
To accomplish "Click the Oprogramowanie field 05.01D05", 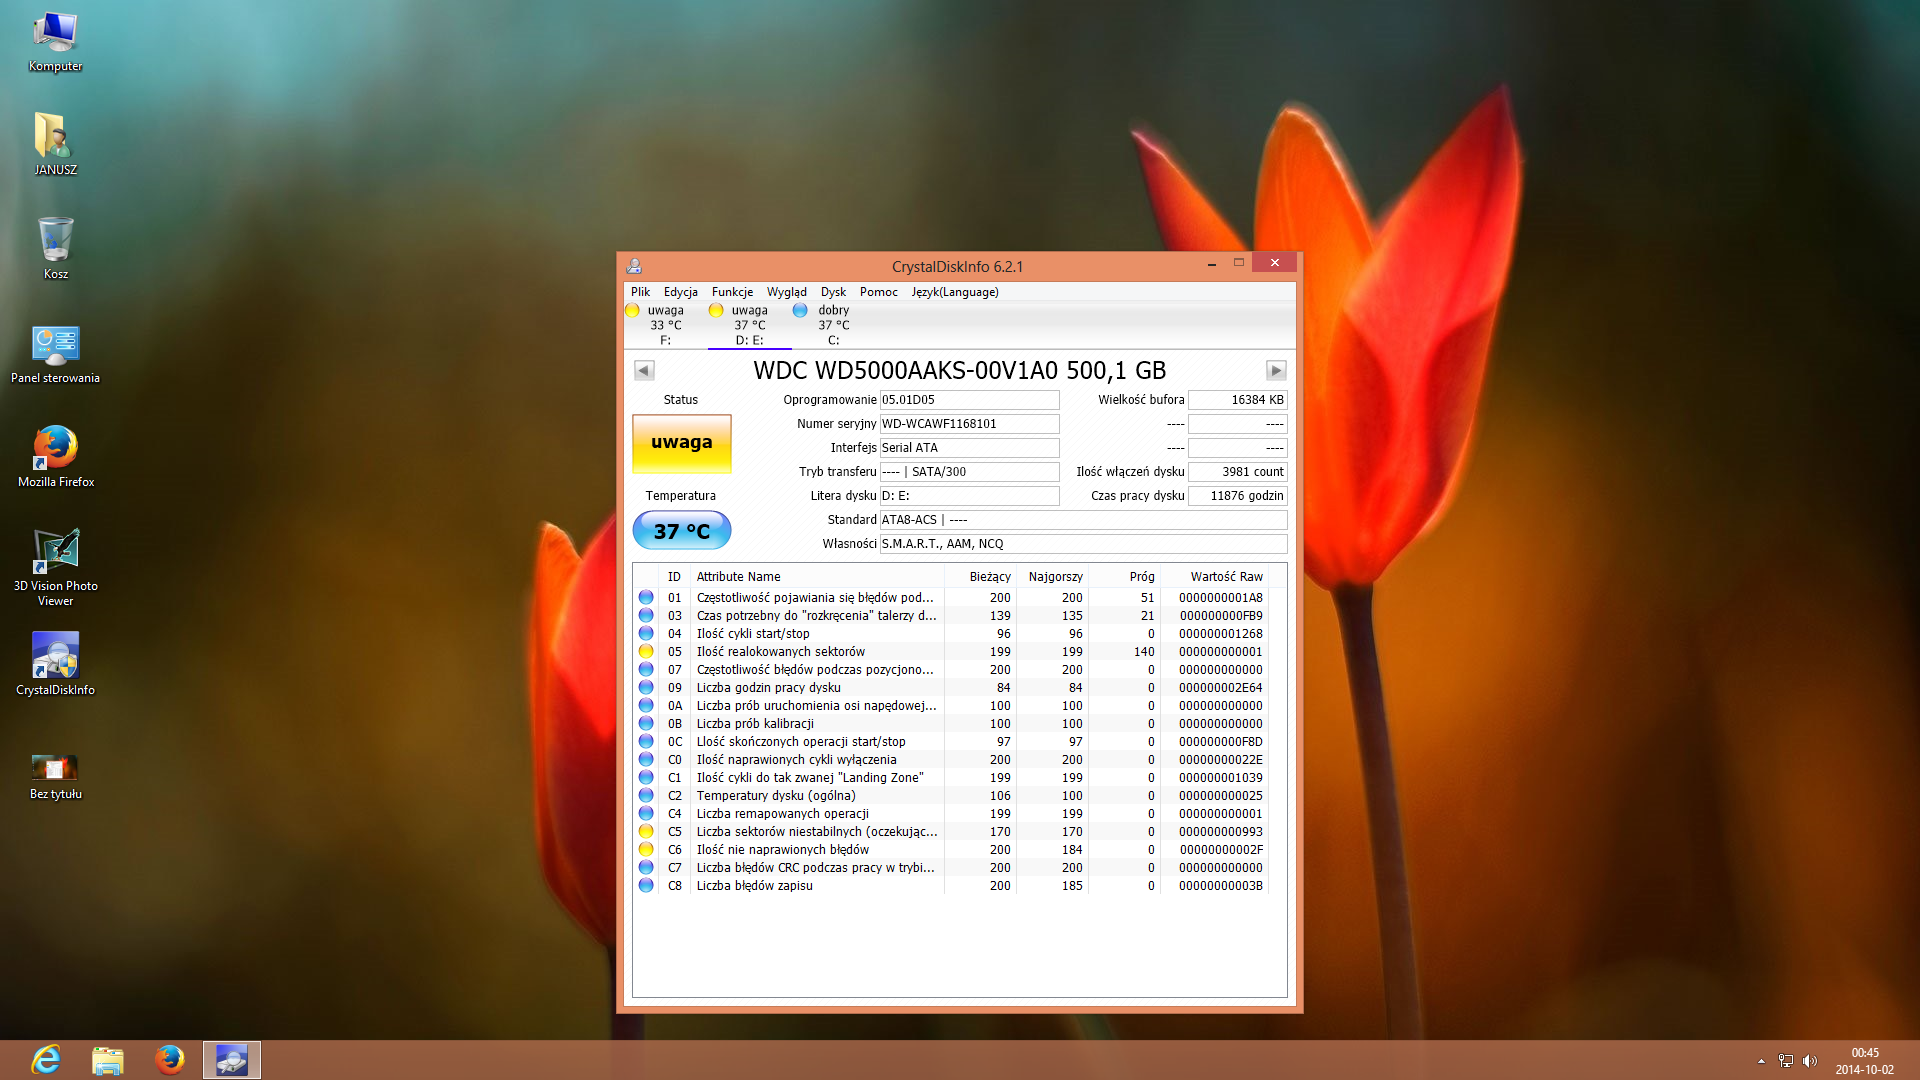I will click(x=969, y=400).
